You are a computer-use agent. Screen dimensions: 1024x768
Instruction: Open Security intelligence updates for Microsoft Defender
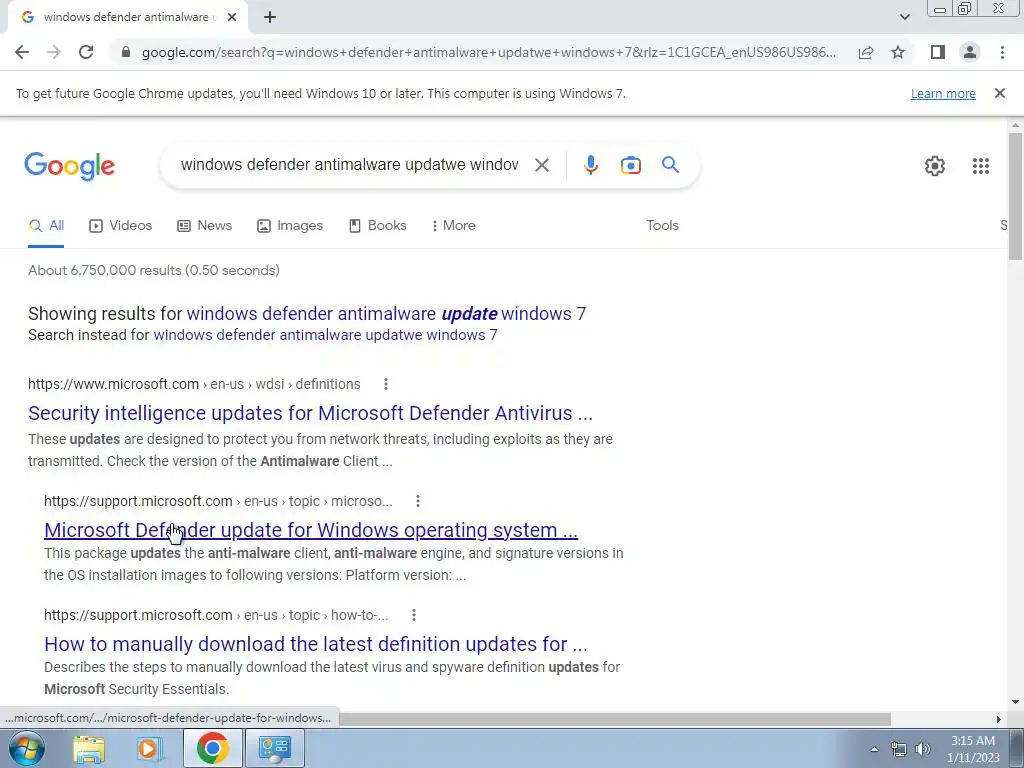[x=310, y=413]
